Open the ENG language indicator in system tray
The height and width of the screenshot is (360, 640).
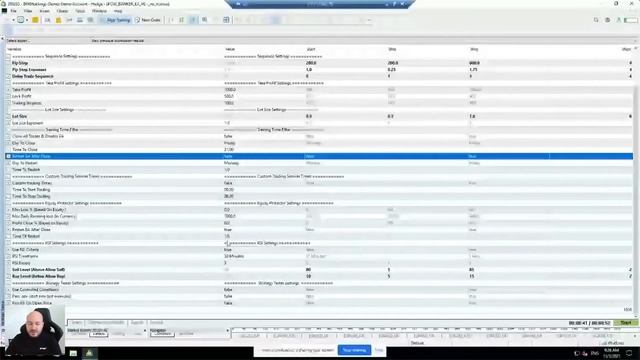(x=595, y=353)
